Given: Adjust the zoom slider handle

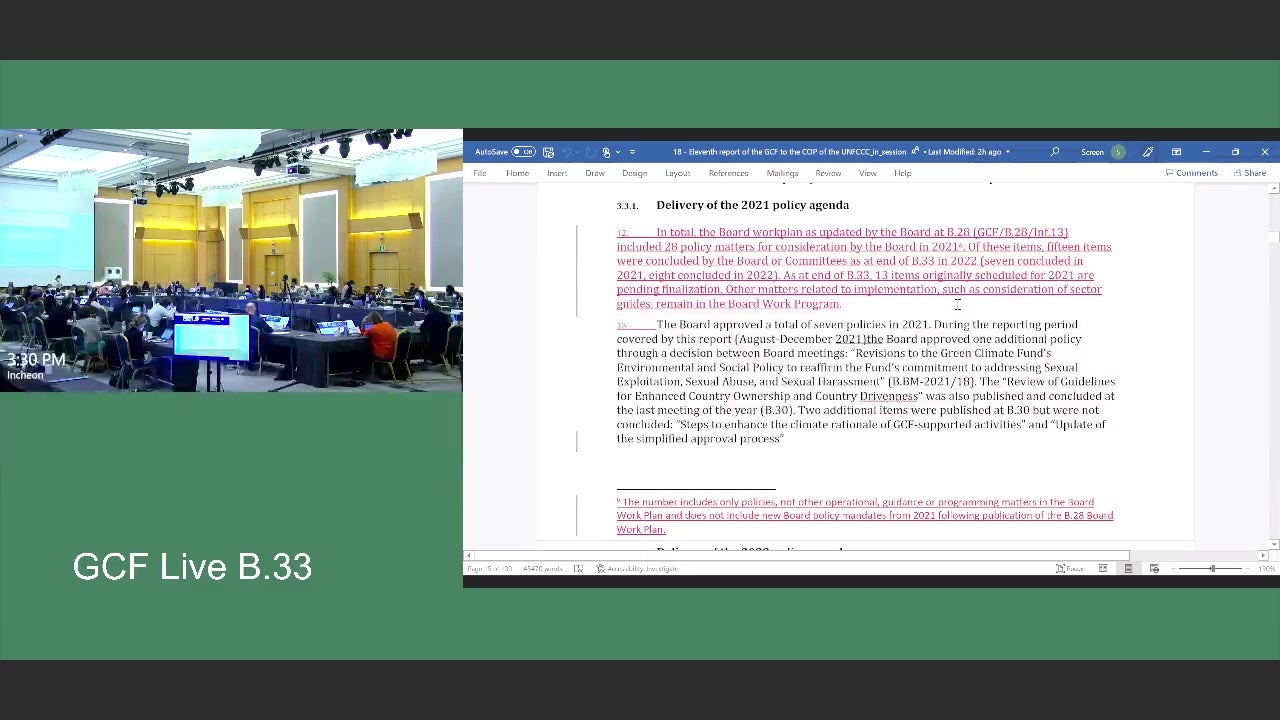Looking at the screenshot, I should [1212, 569].
